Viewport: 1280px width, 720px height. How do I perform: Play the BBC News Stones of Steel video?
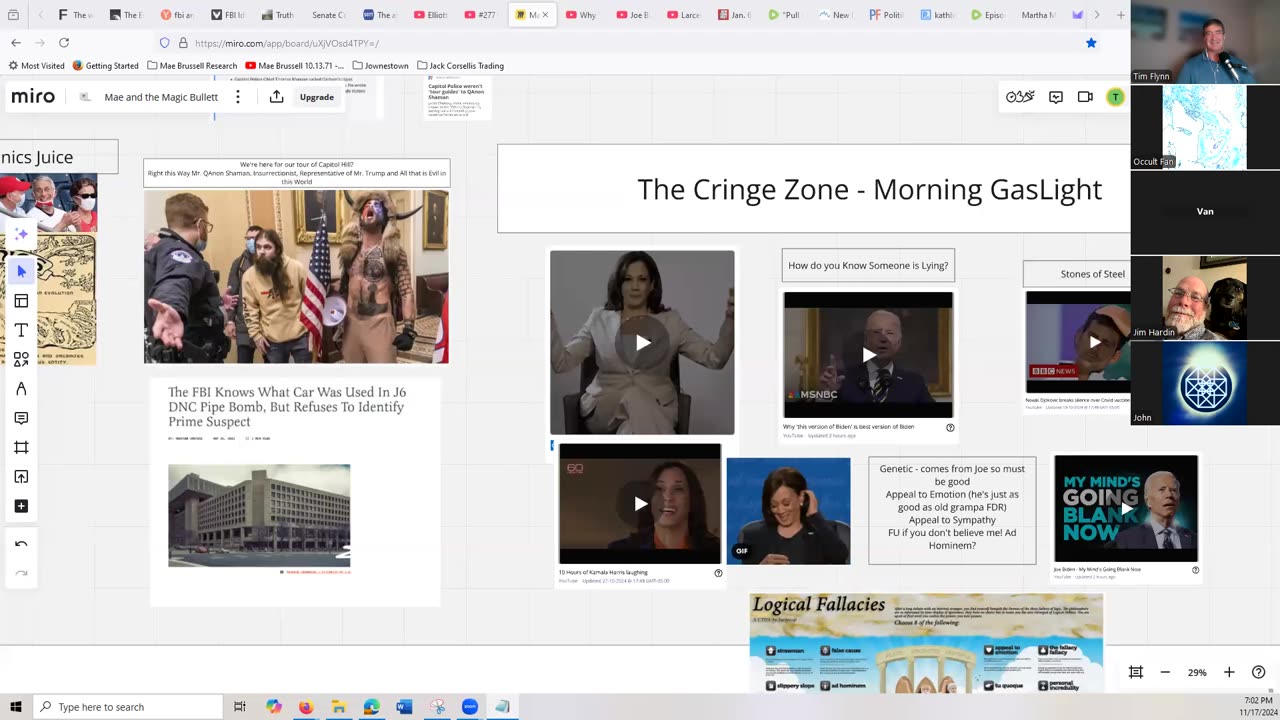[1095, 341]
